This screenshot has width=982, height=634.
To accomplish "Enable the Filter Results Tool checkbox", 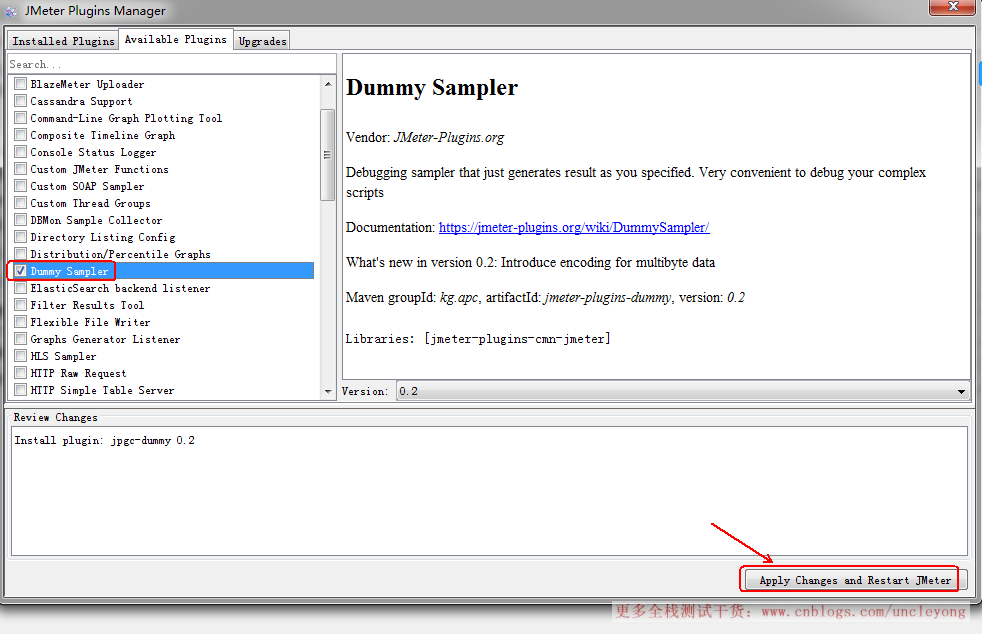I will tap(21, 305).
